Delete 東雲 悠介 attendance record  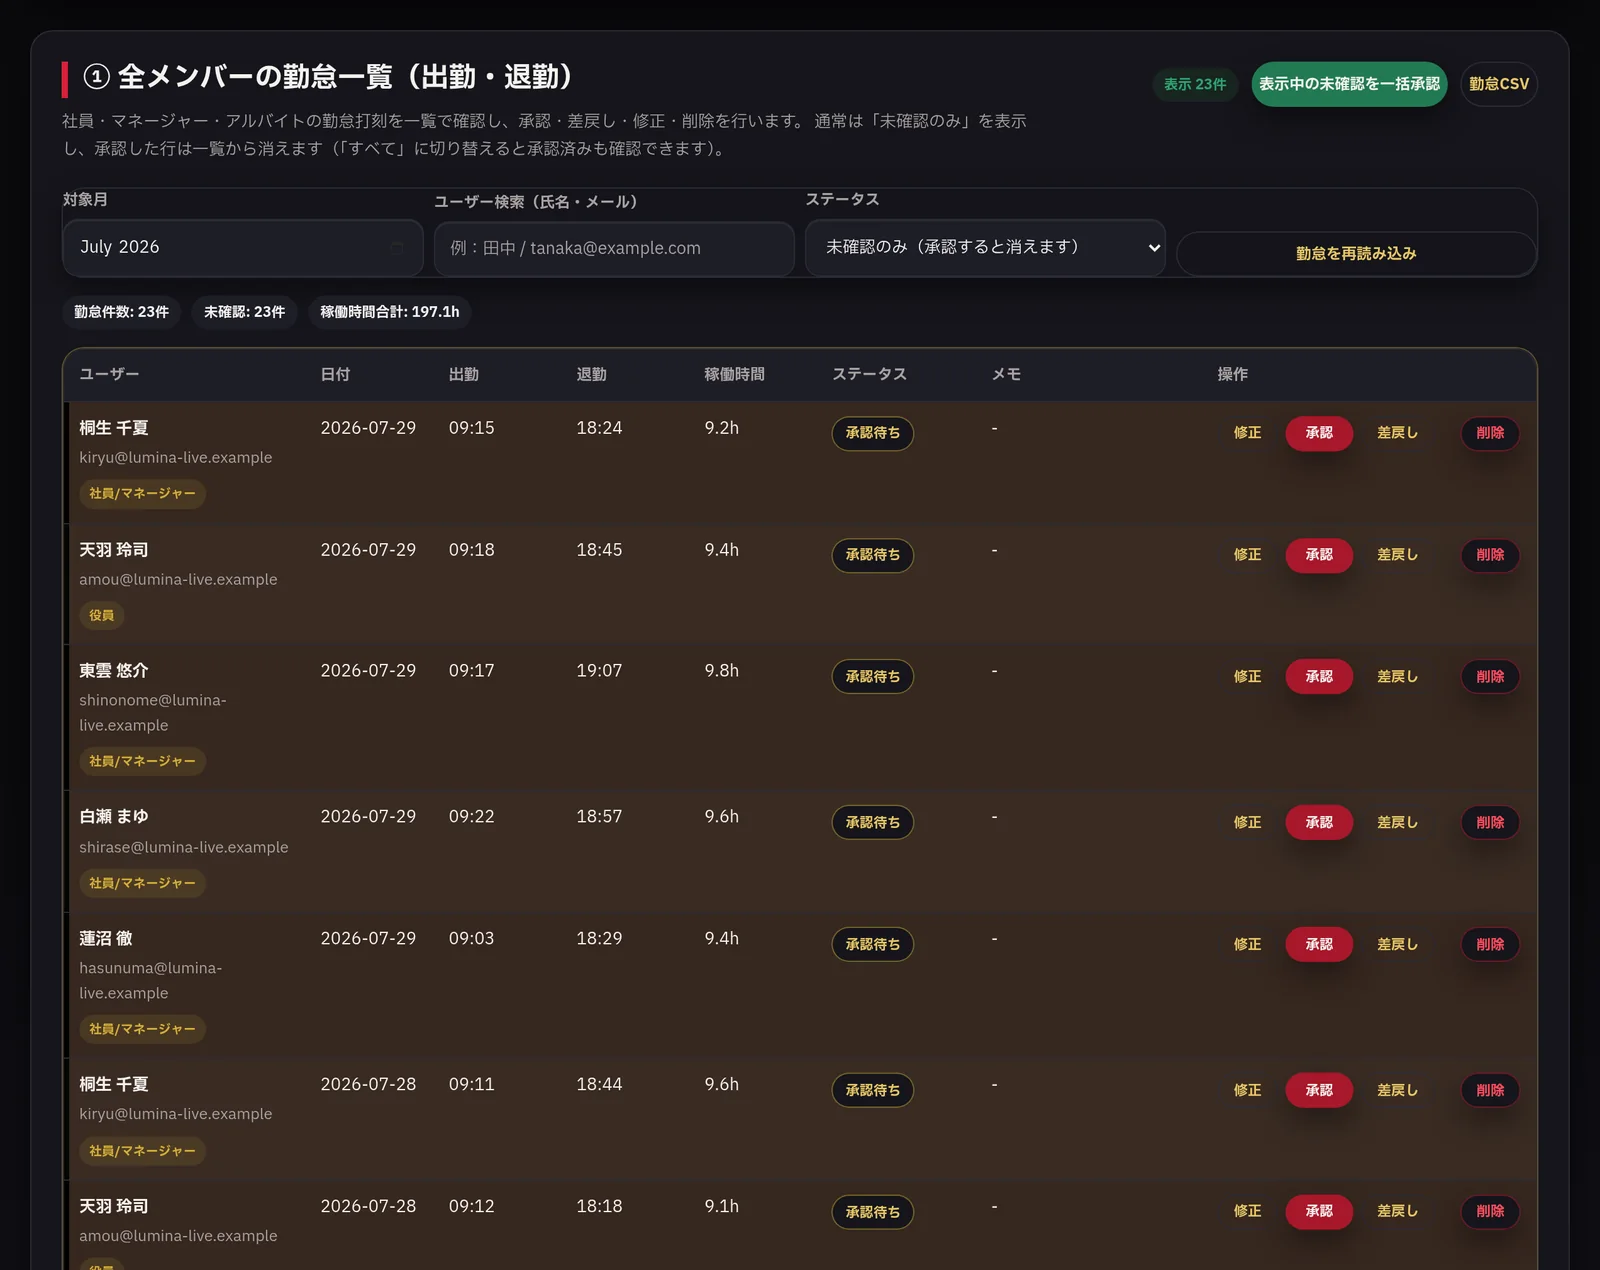(x=1490, y=677)
